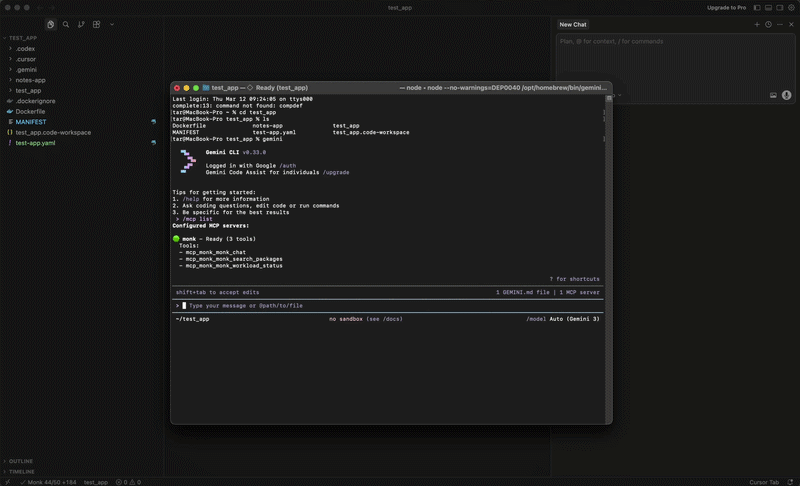The image size is (800, 486).
Task: Open test_app.code-workspace file
Action: (53, 133)
